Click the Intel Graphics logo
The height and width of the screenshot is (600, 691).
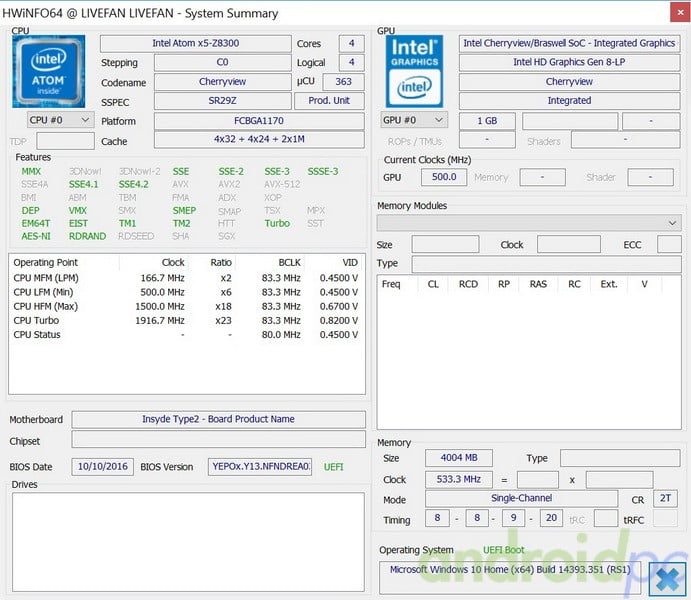414,71
